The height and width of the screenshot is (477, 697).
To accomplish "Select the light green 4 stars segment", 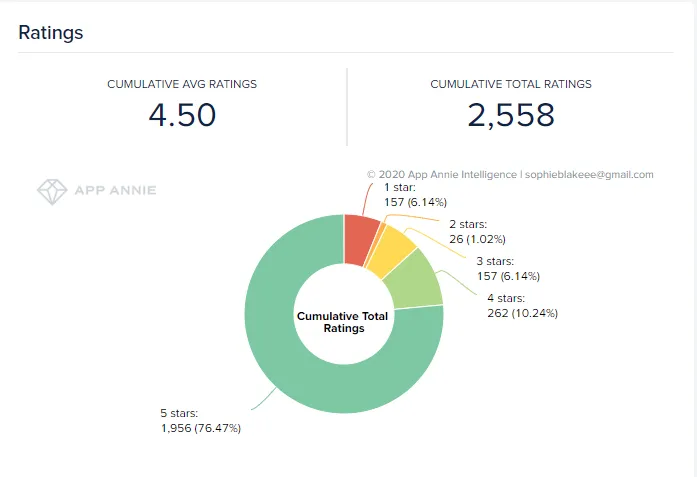I will [415, 281].
